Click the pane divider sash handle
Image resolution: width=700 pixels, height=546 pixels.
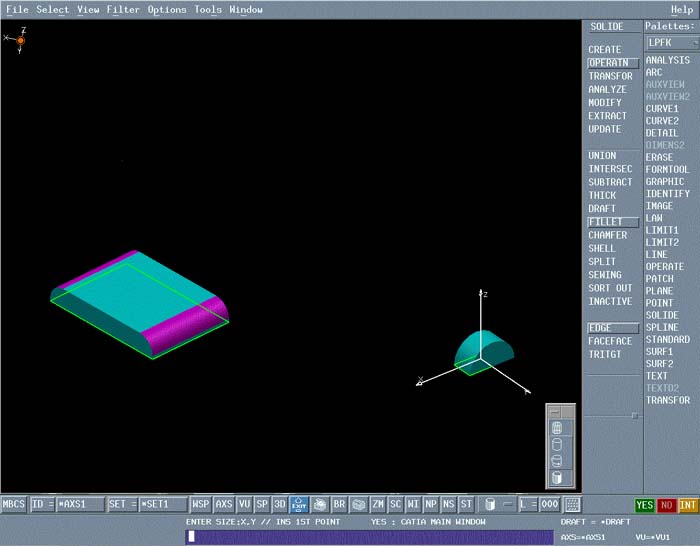(x=633, y=414)
